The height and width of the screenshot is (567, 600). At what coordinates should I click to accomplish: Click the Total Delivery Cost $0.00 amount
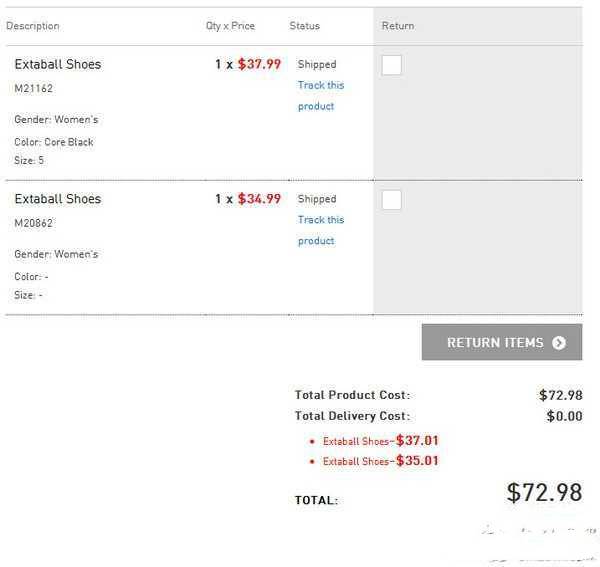click(x=564, y=416)
